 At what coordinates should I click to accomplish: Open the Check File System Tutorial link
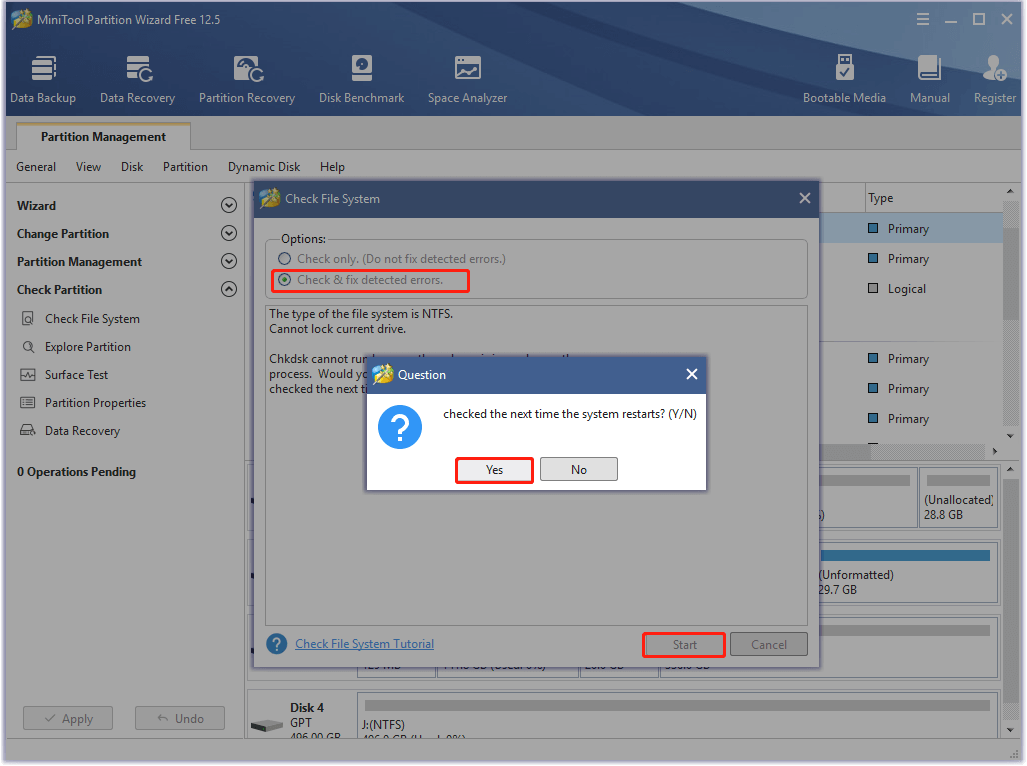(364, 644)
